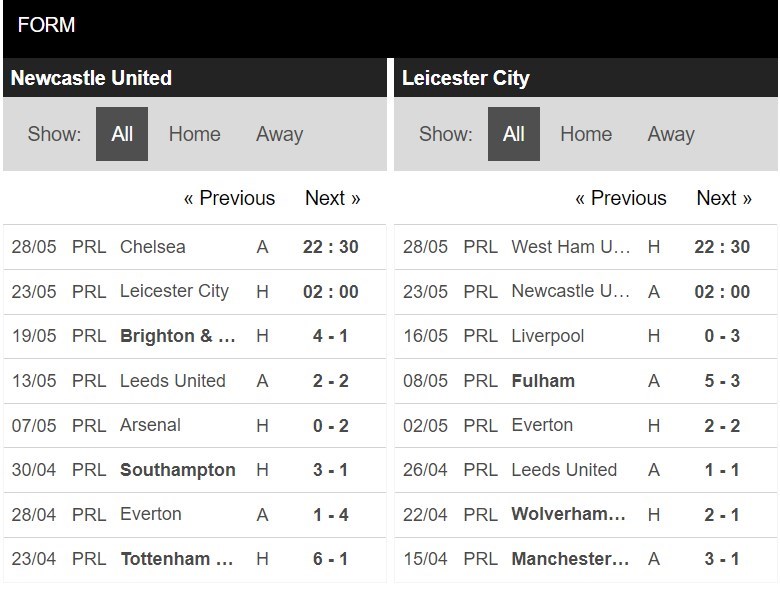Switch Newcastle United form to Home
This screenshot has height=600, width=780.
pos(195,134)
